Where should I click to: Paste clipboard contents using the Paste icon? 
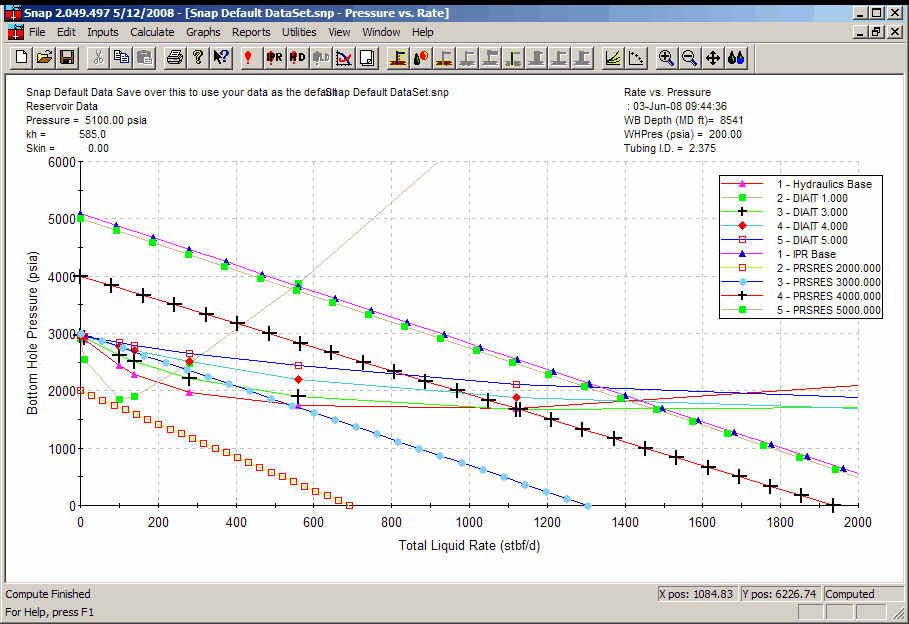pos(144,58)
